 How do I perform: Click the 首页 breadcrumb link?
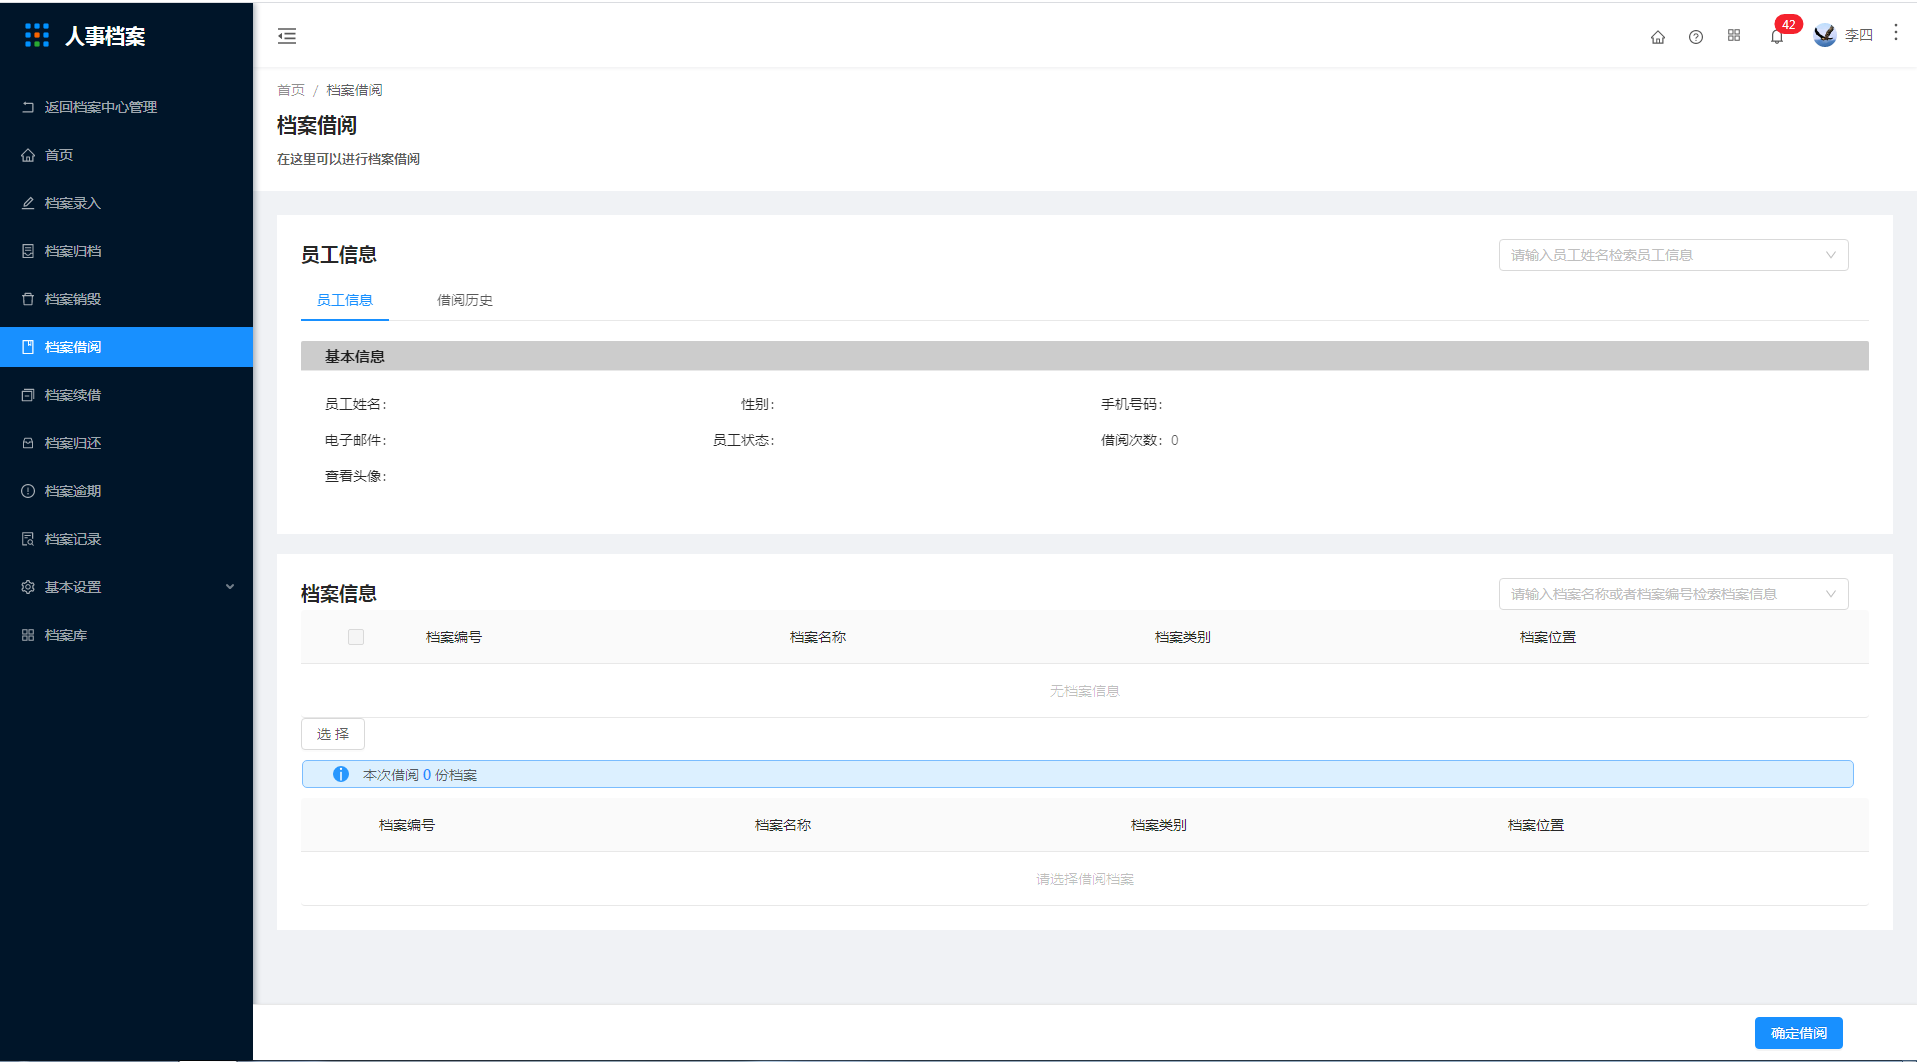tap(291, 90)
